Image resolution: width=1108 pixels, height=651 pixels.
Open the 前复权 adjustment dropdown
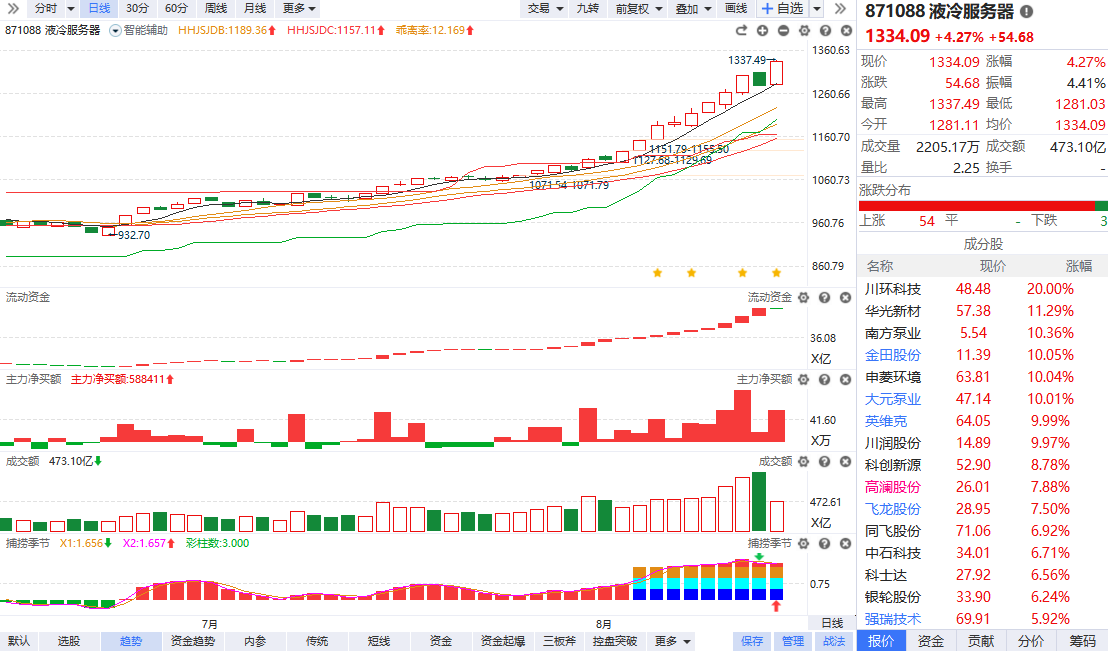pos(638,8)
